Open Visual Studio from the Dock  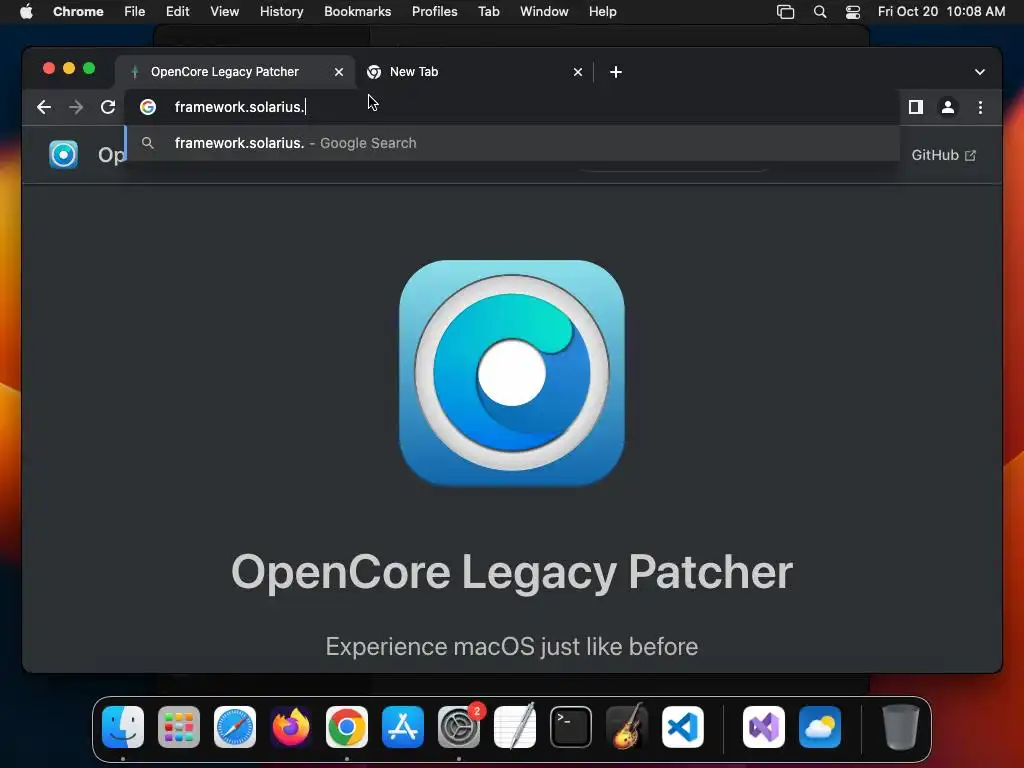763,727
